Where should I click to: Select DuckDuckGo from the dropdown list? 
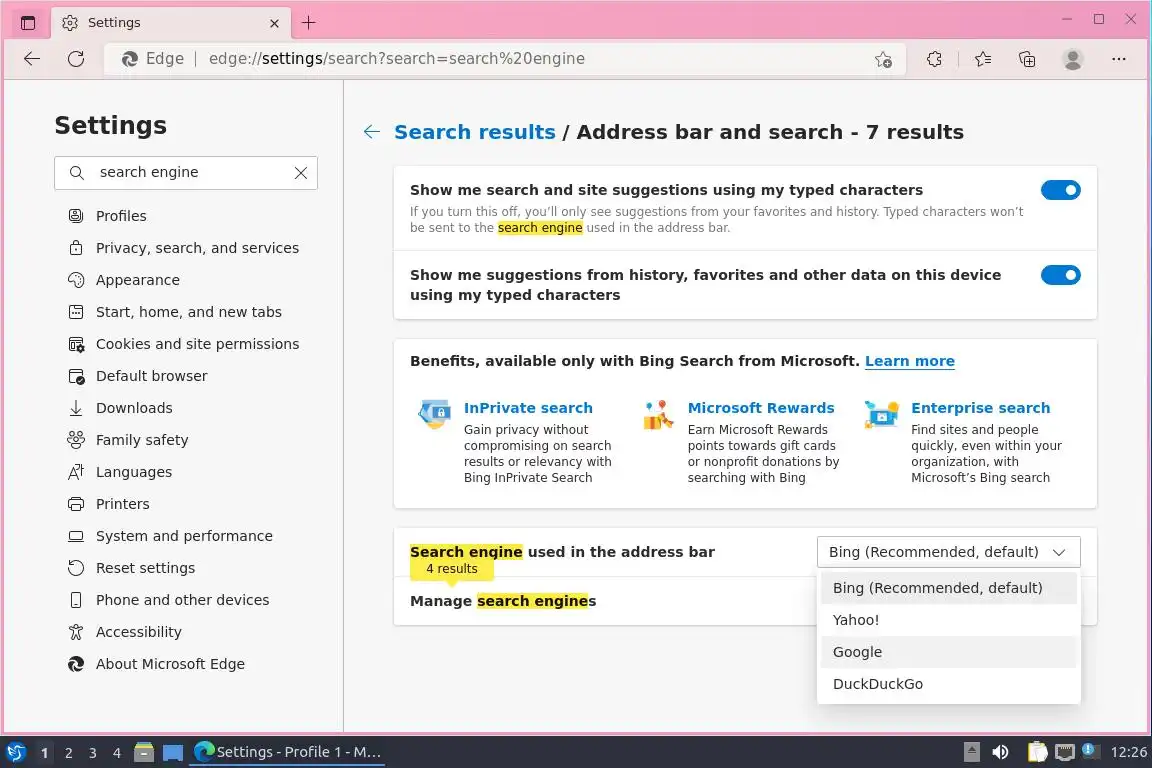(x=948, y=683)
